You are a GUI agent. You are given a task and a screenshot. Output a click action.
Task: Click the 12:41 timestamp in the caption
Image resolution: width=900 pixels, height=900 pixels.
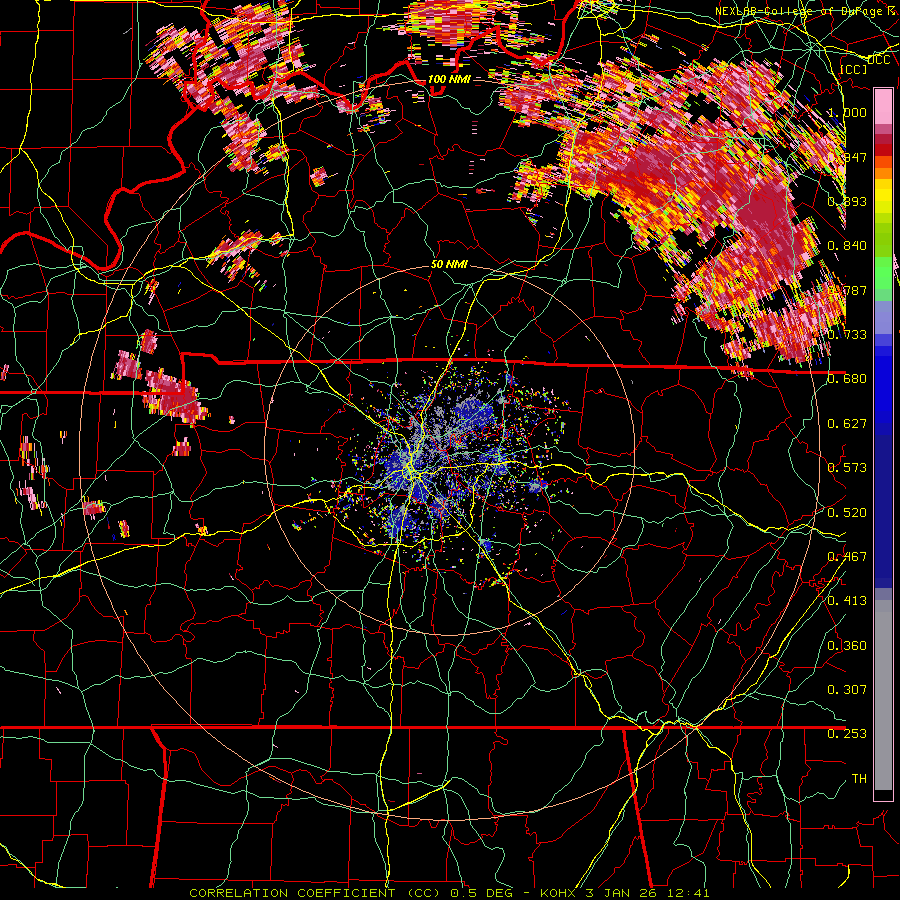coord(688,893)
